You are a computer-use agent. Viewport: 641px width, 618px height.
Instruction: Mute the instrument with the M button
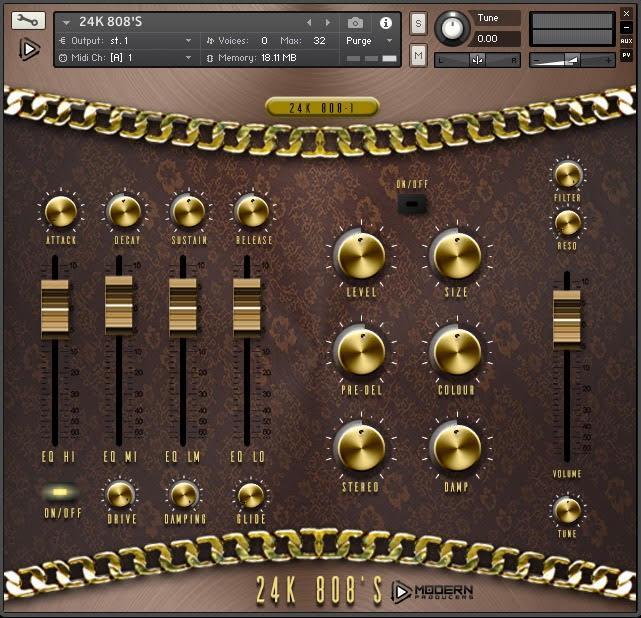pos(418,56)
